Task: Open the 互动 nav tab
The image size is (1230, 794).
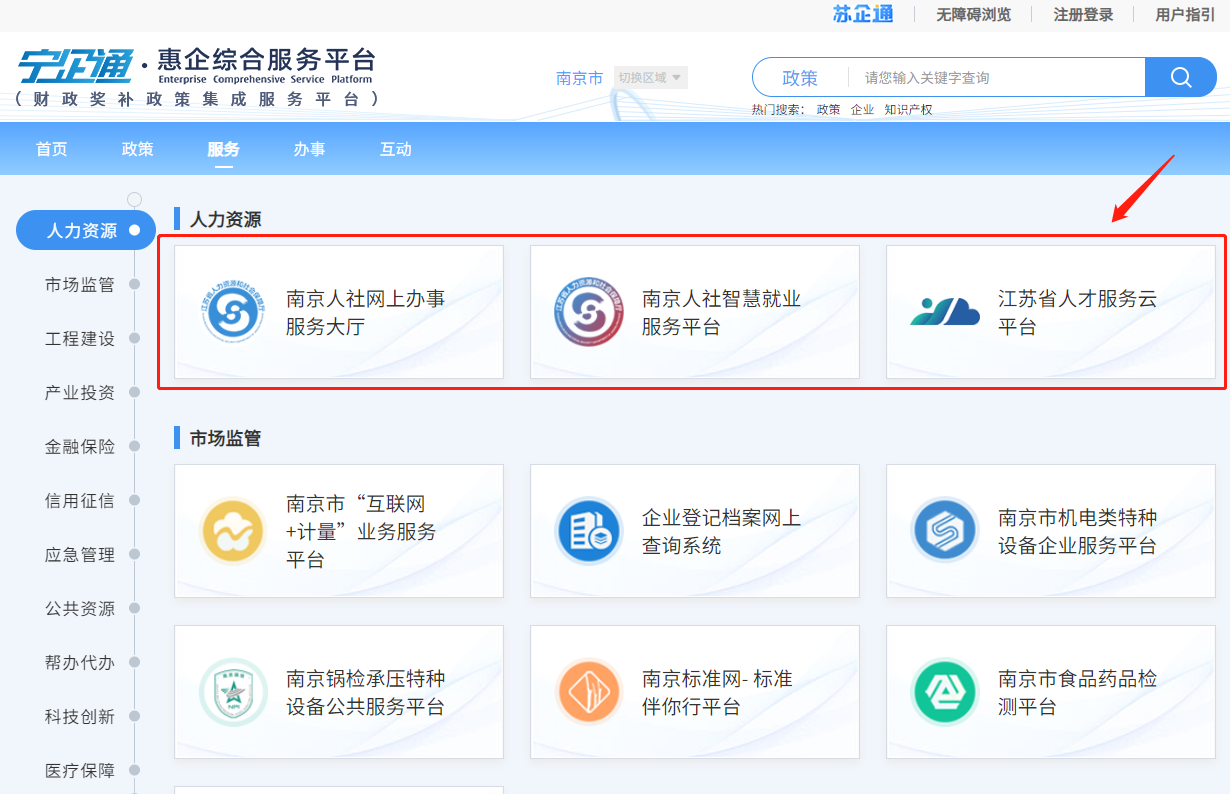Action: [396, 149]
